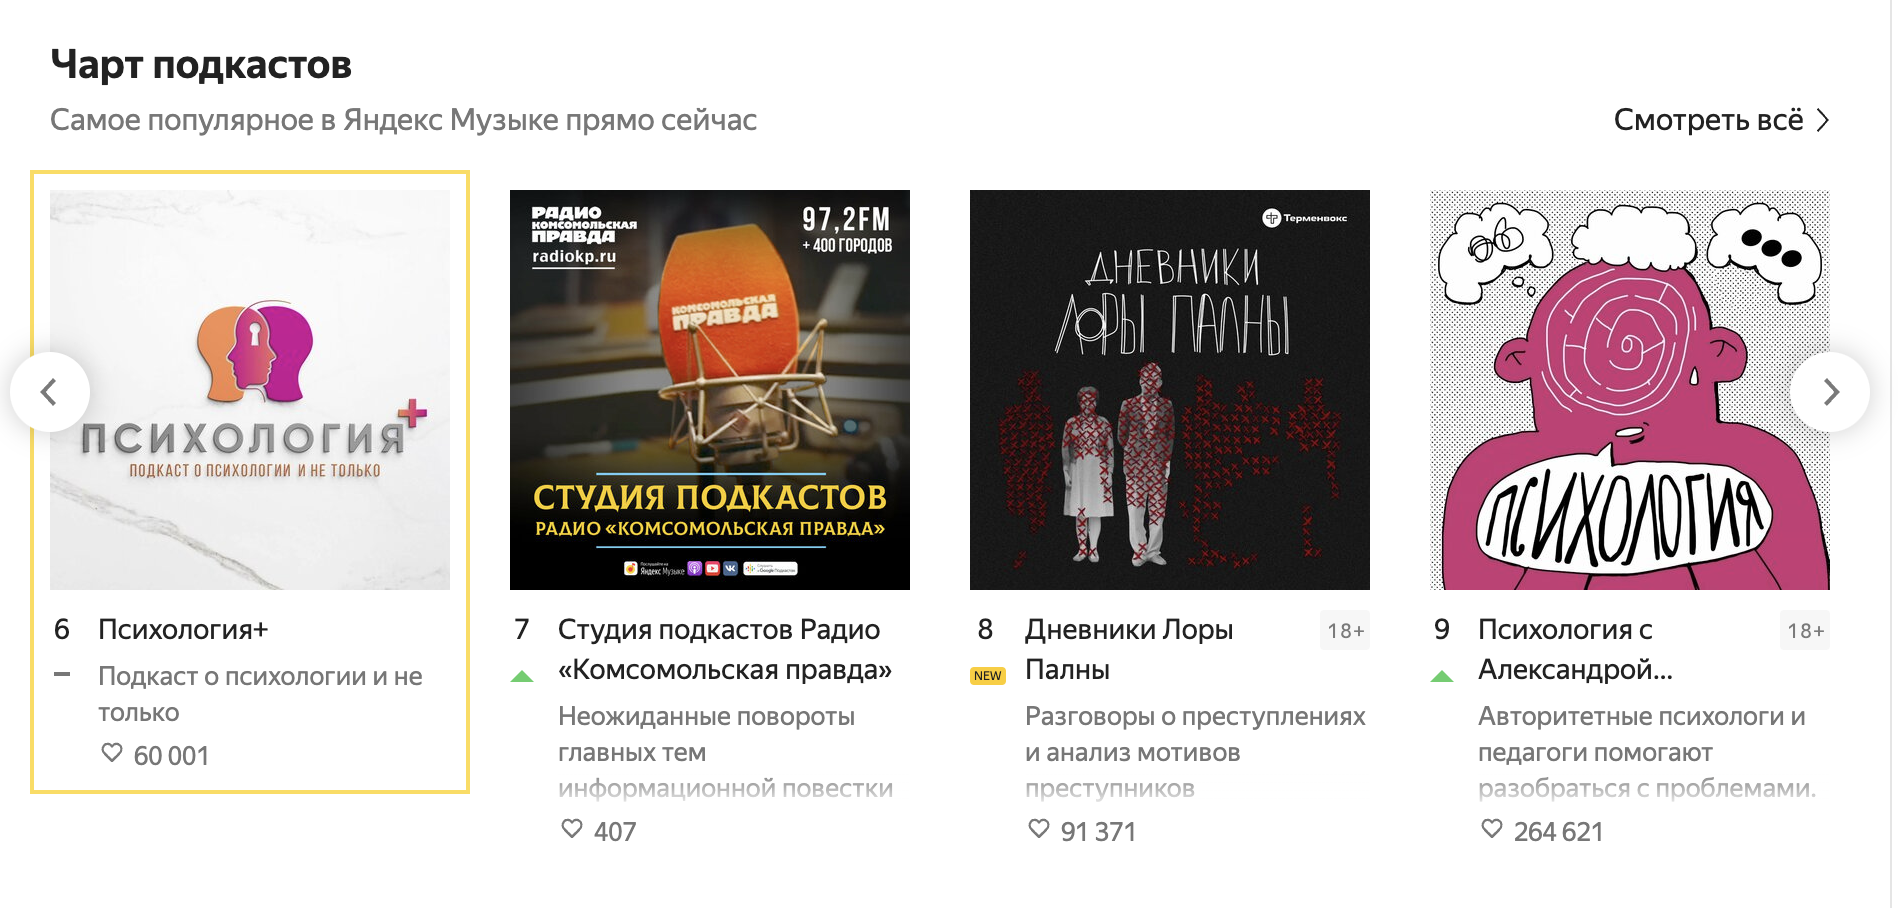The image size is (1898, 908).
Task: Go to previous podcasts with left arrow
Action: (x=49, y=392)
